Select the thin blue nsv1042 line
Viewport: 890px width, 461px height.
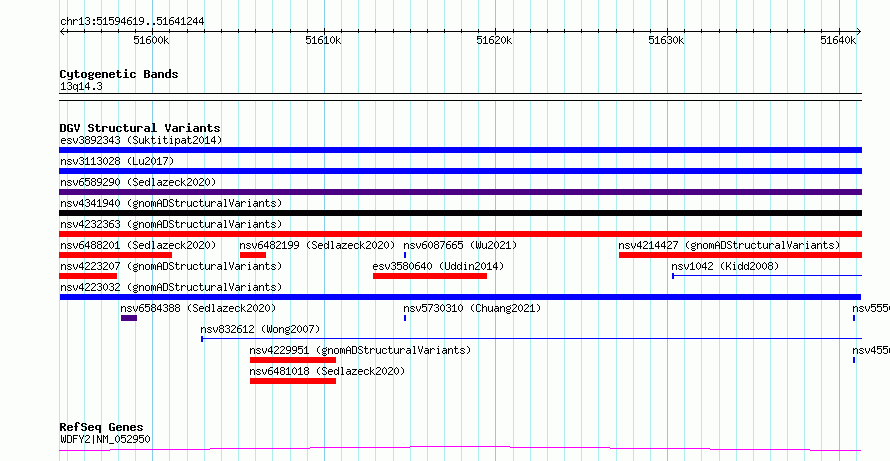[x=767, y=276]
